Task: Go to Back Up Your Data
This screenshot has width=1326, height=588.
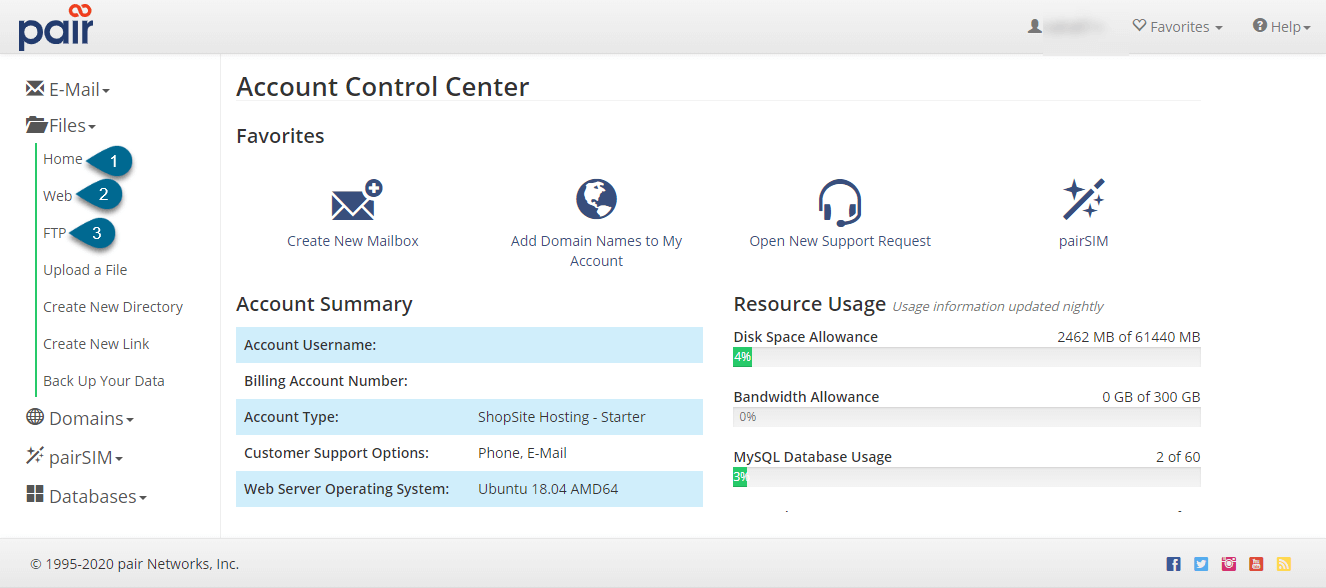Action: pyautogui.click(x=104, y=381)
